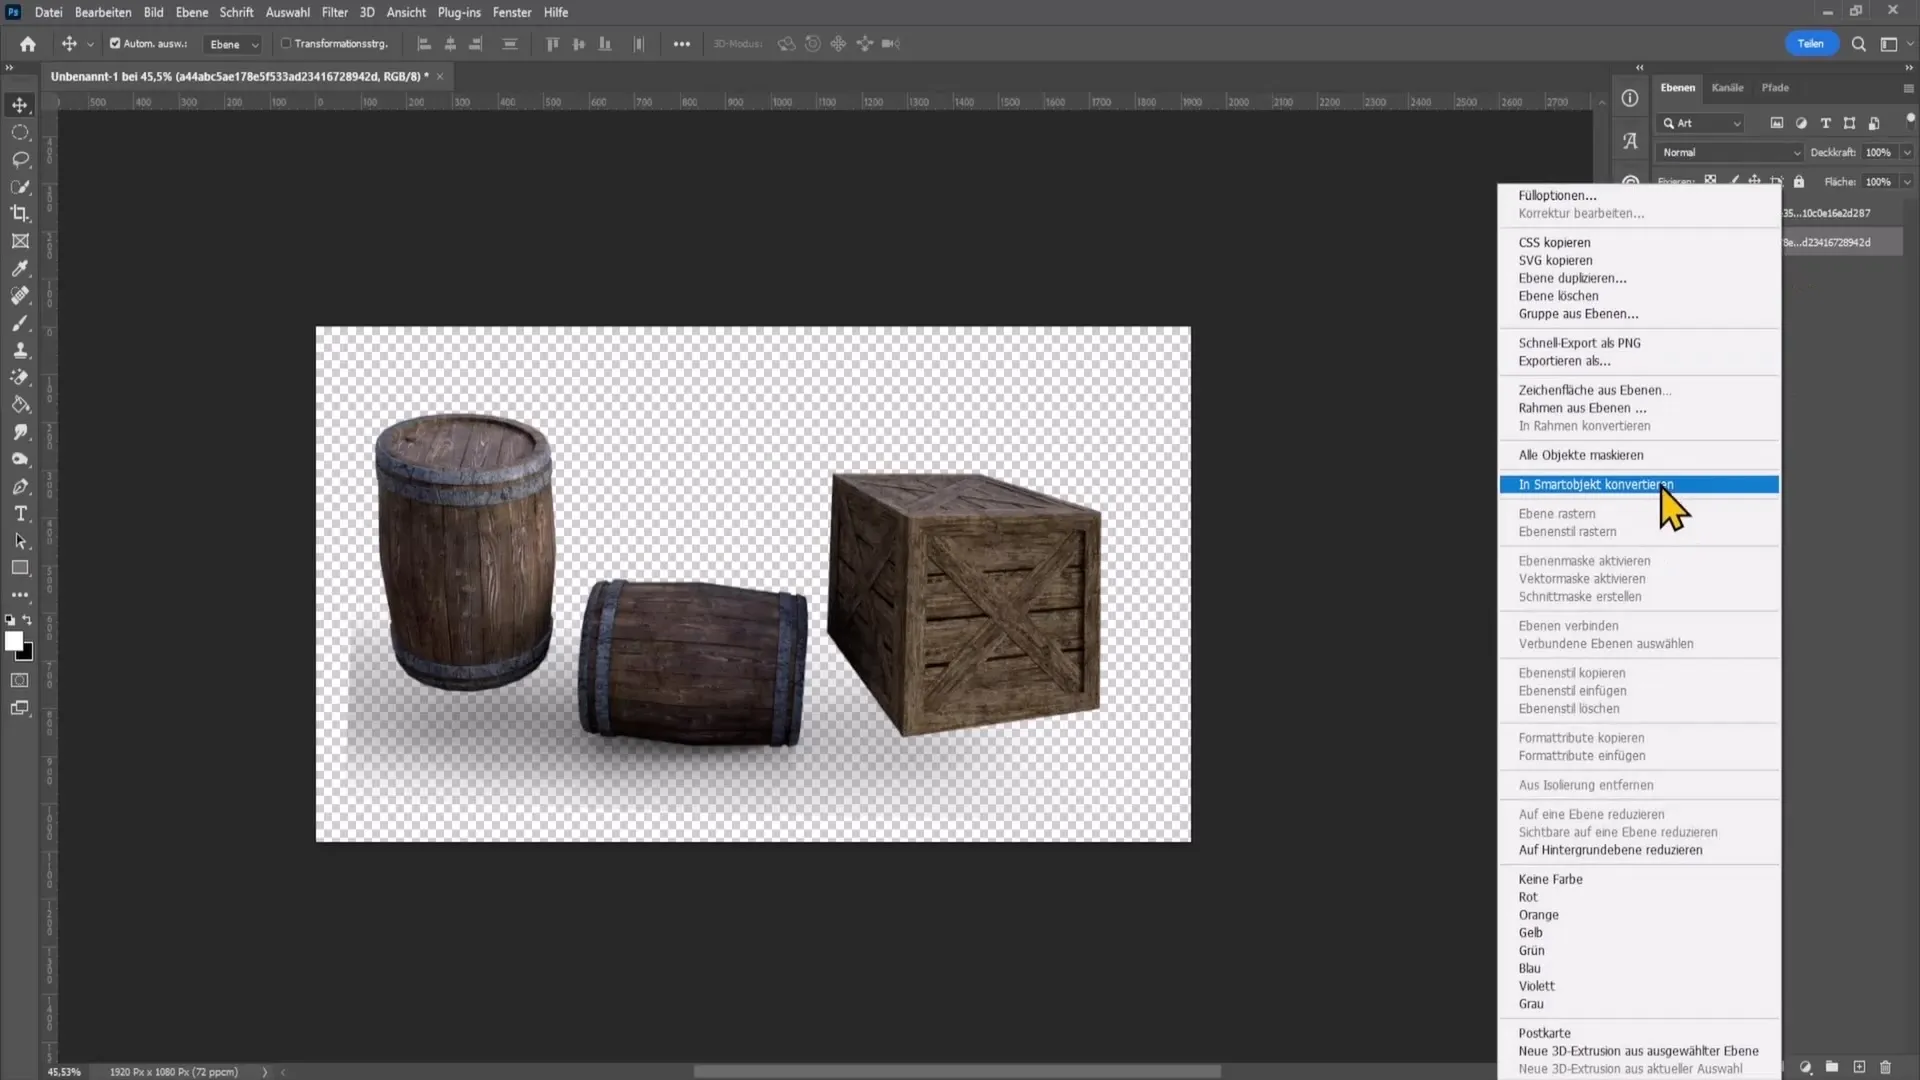
Task: Click the 3D menu item
Action: 367,12
